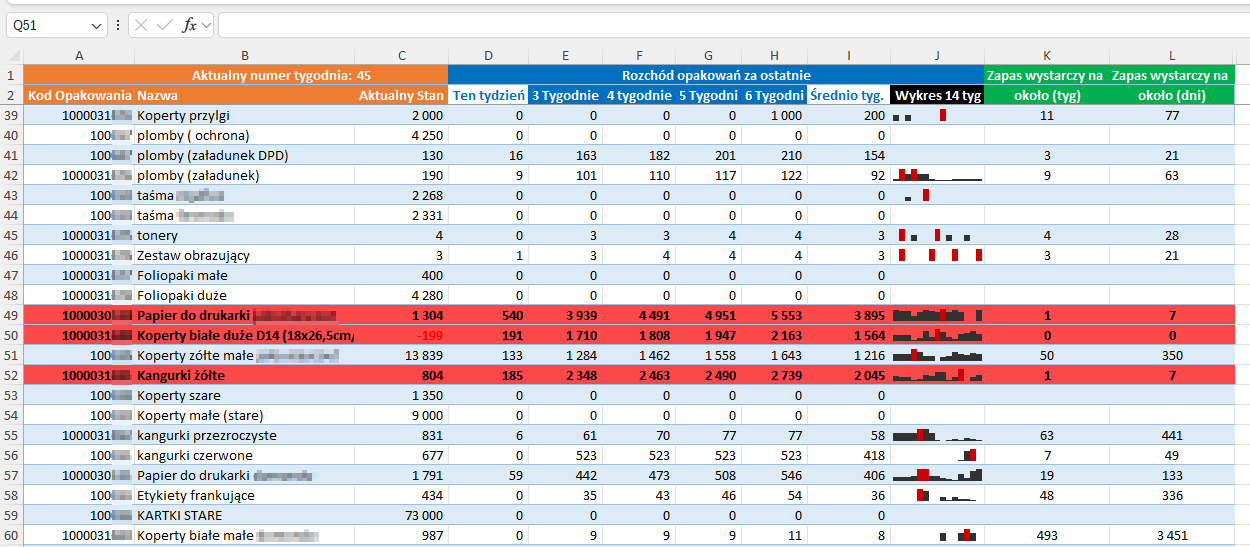Click the negative -199 stock value cell
This screenshot has height=547, width=1250.
coord(401,335)
